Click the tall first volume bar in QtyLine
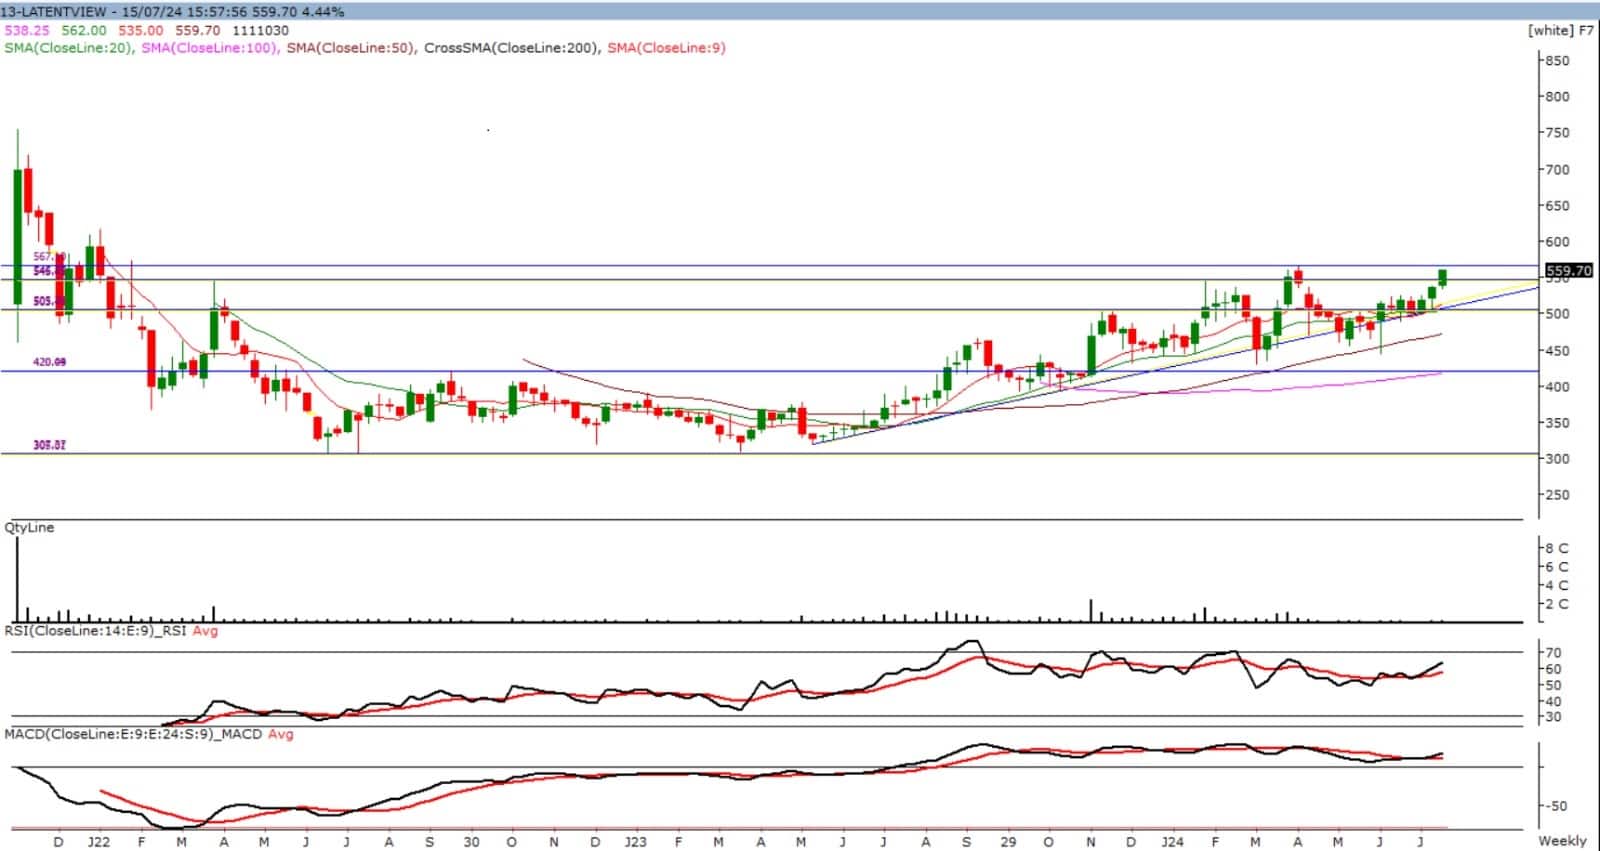This screenshot has height=851, width=1600. pyautogui.click(x=17, y=580)
